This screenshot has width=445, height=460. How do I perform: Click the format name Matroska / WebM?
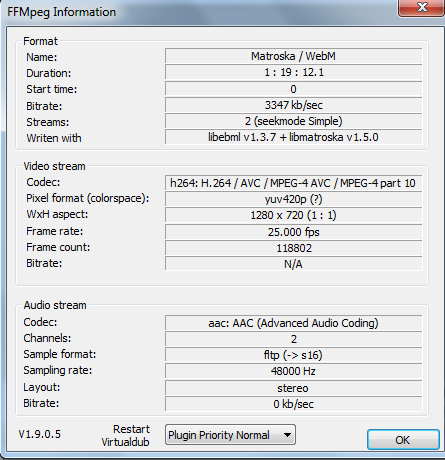coord(293,56)
